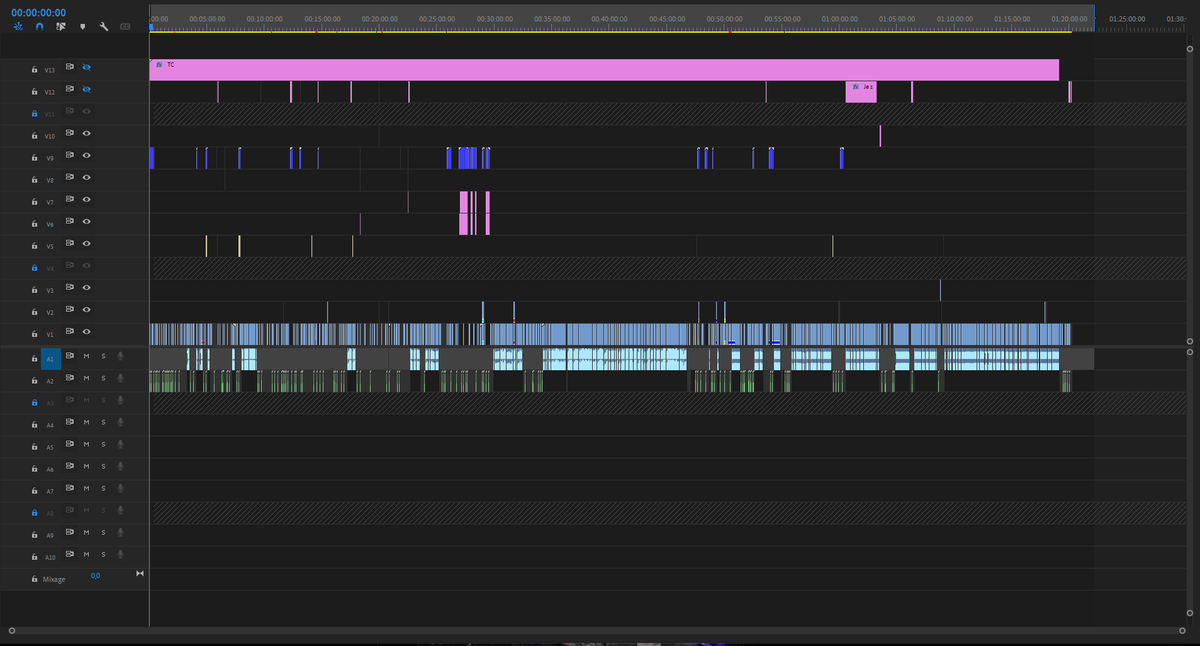Lock the V13 track
This screenshot has height=646, width=1200.
(35, 70)
